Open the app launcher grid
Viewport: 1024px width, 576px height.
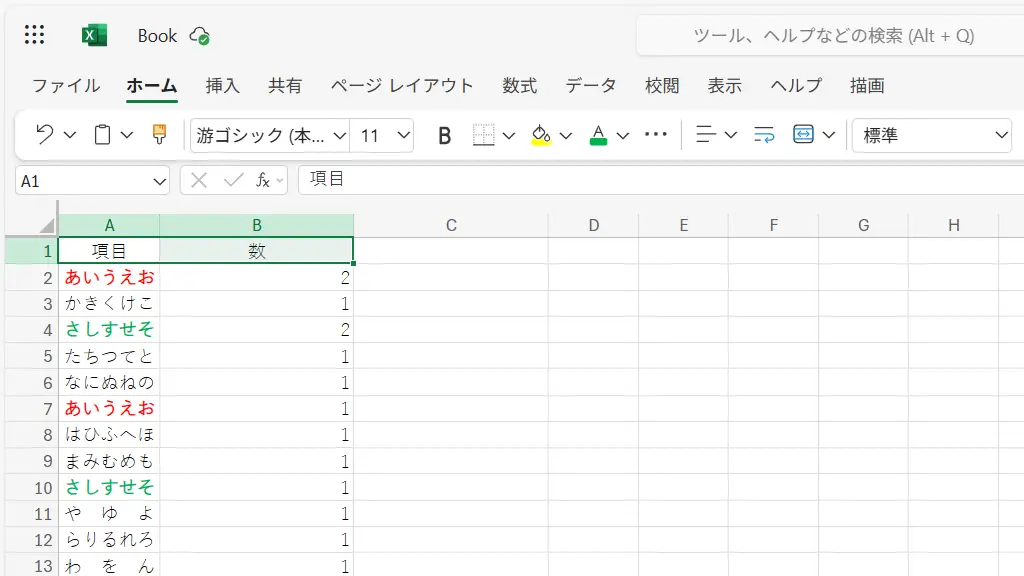(x=35, y=35)
